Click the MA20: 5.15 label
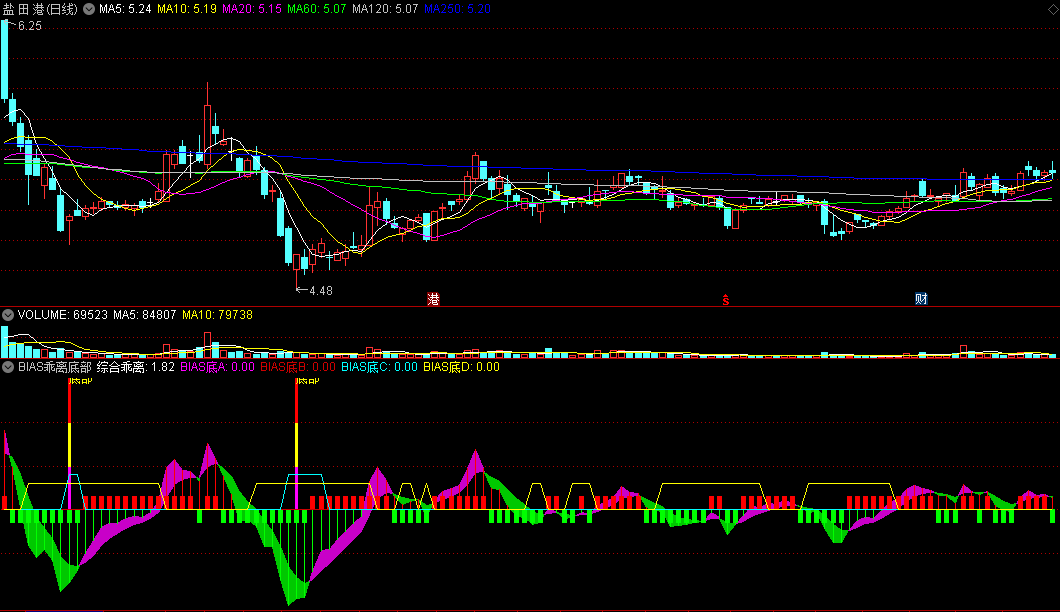1060x612 pixels. (x=252, y=9)
